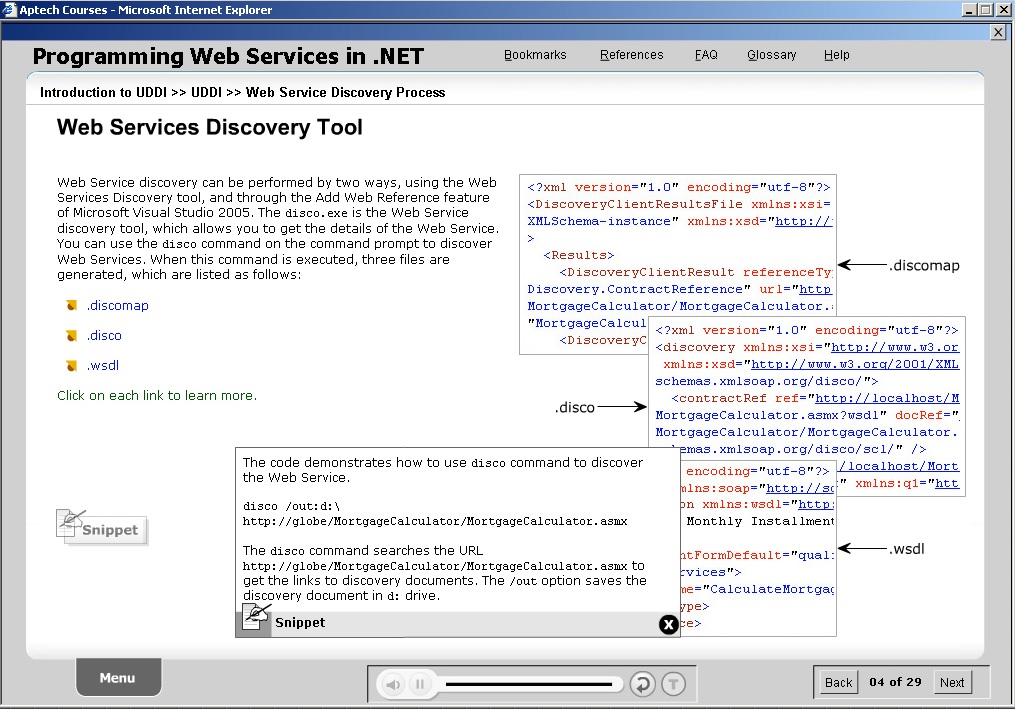Open the Bookmarks menu

[x=535, y=55]
